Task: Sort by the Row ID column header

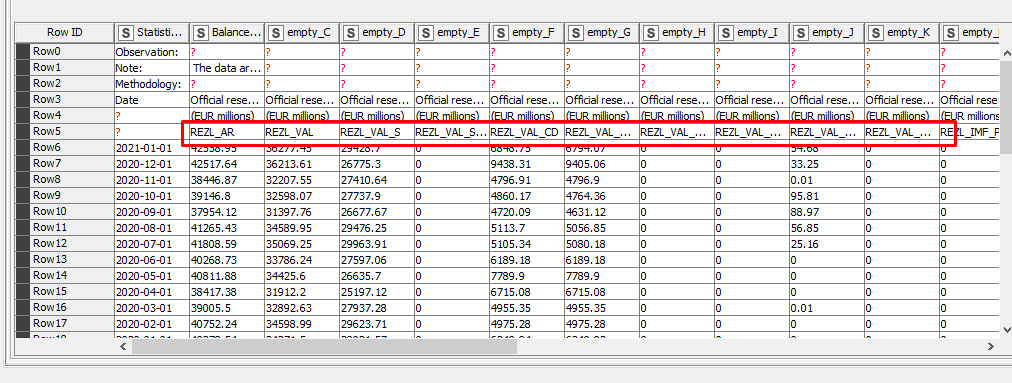Action: pyautogui.click(x=65, y=32)
